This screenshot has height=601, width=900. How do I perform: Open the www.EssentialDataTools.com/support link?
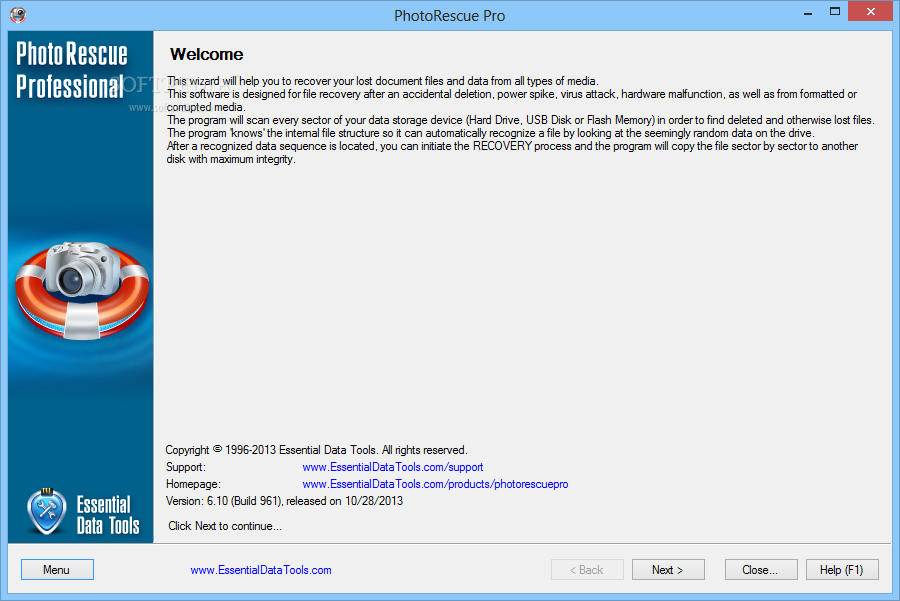click(x=393, y=467)
